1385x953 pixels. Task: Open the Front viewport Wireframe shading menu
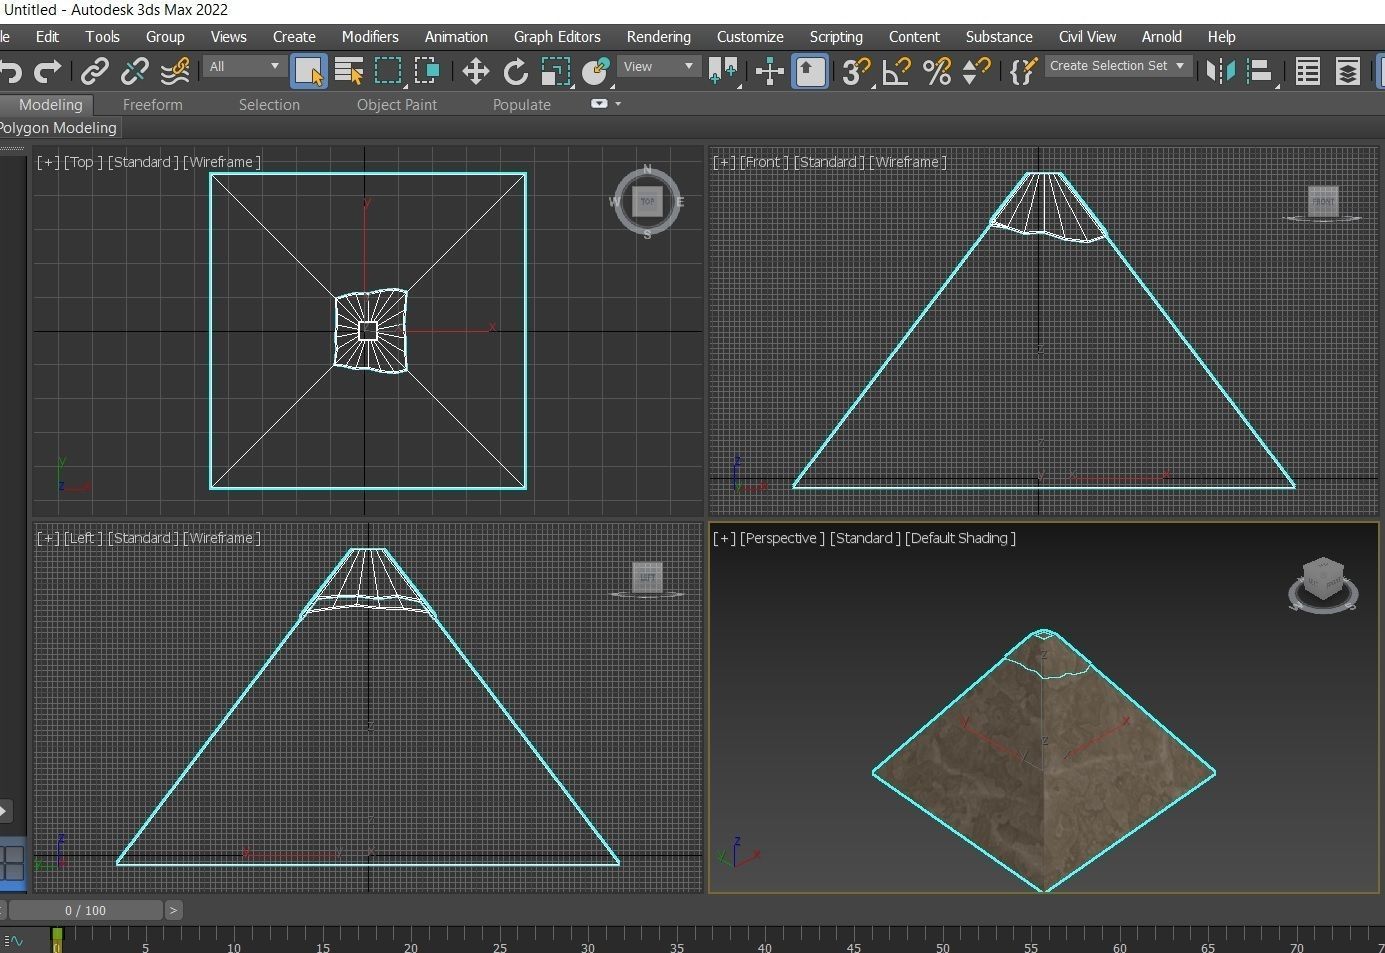[x=908, y=162]
